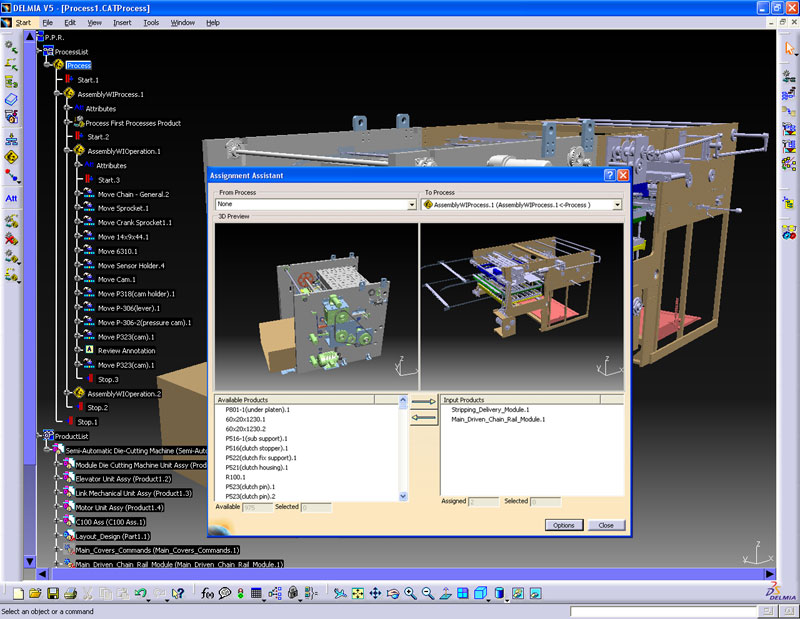Click the From Process 3D preview
Image resolution: width=800 pixels, height=619 pixels.
pos(316,307)
